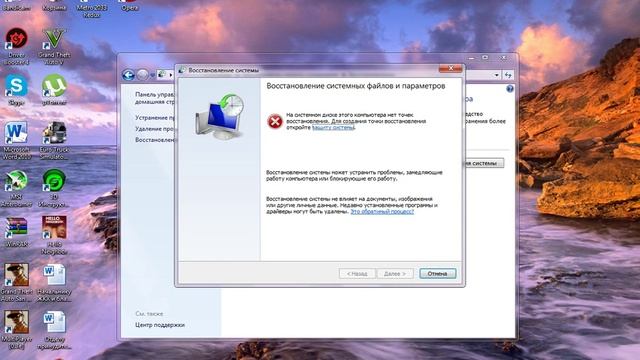
Task: Open Driver Booster 4 desktop shortcut
Action: coord(16,46)
